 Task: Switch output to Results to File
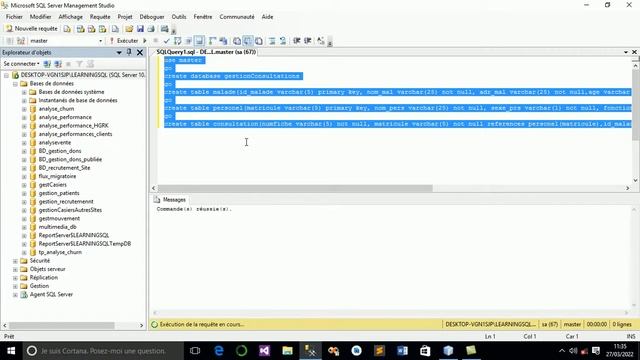pos(259,41)
